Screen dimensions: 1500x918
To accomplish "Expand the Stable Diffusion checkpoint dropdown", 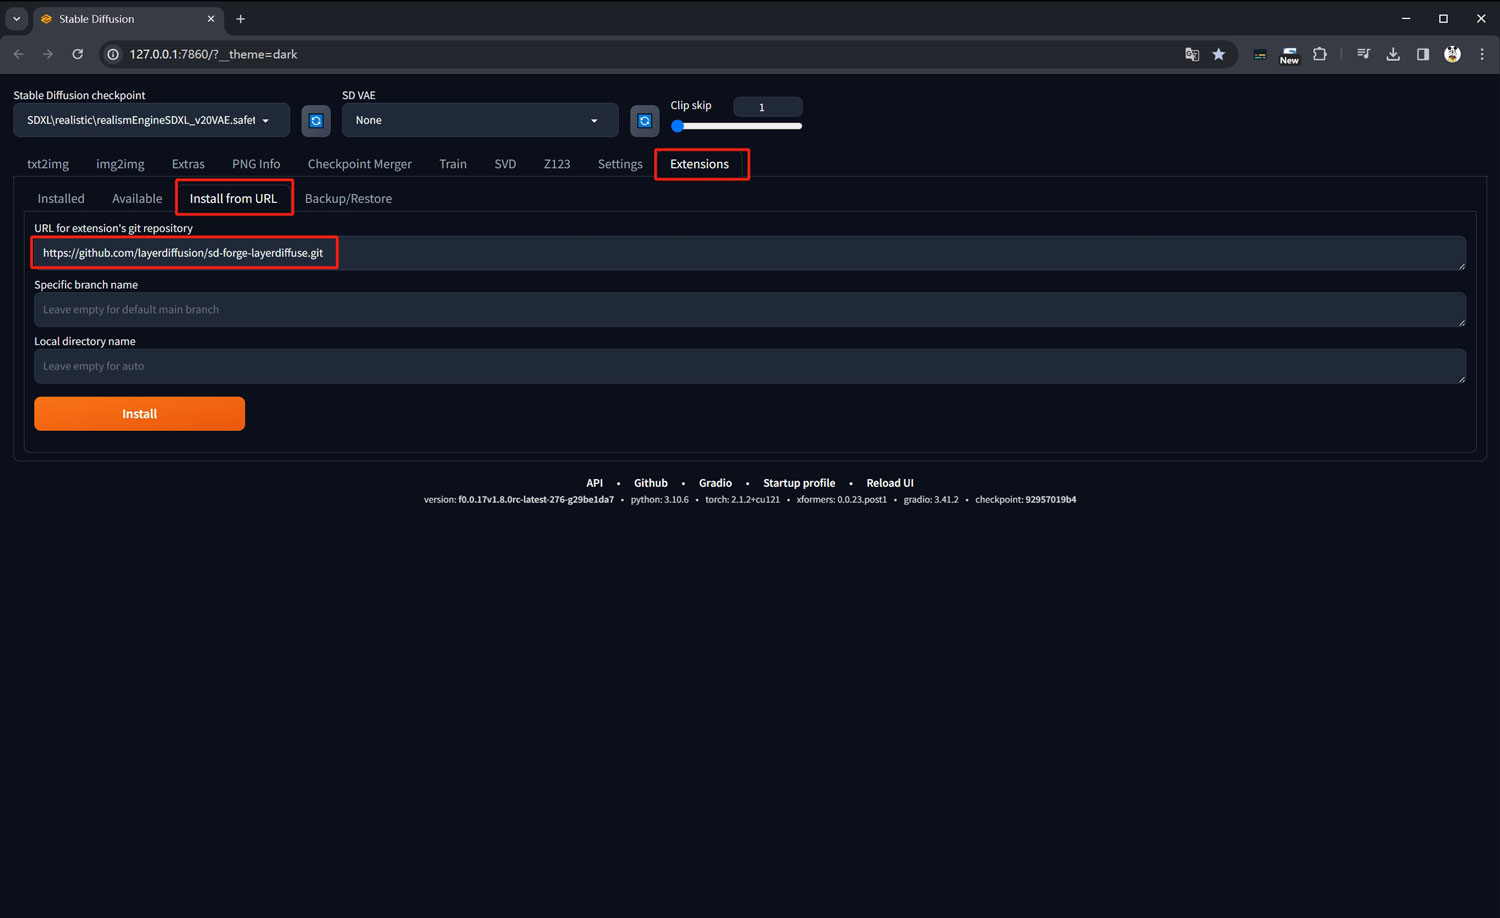I will coord(150,120).
